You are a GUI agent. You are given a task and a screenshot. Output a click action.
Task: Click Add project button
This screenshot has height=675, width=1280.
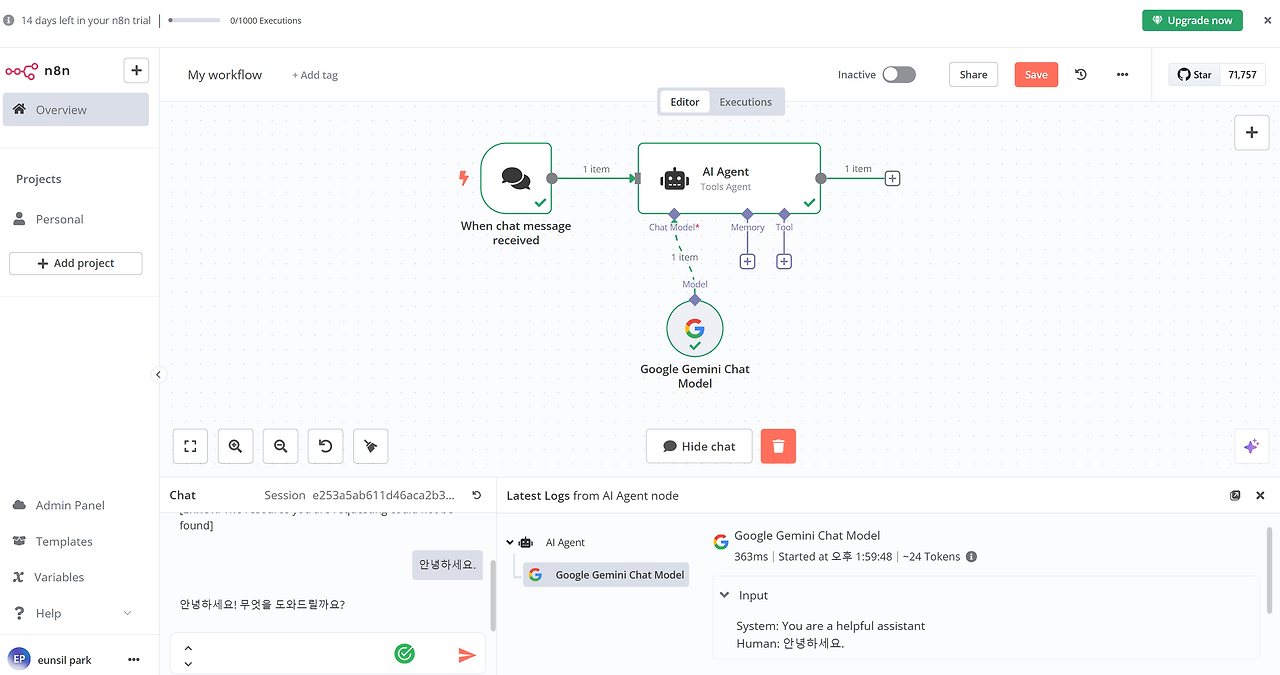click(76, 263)
